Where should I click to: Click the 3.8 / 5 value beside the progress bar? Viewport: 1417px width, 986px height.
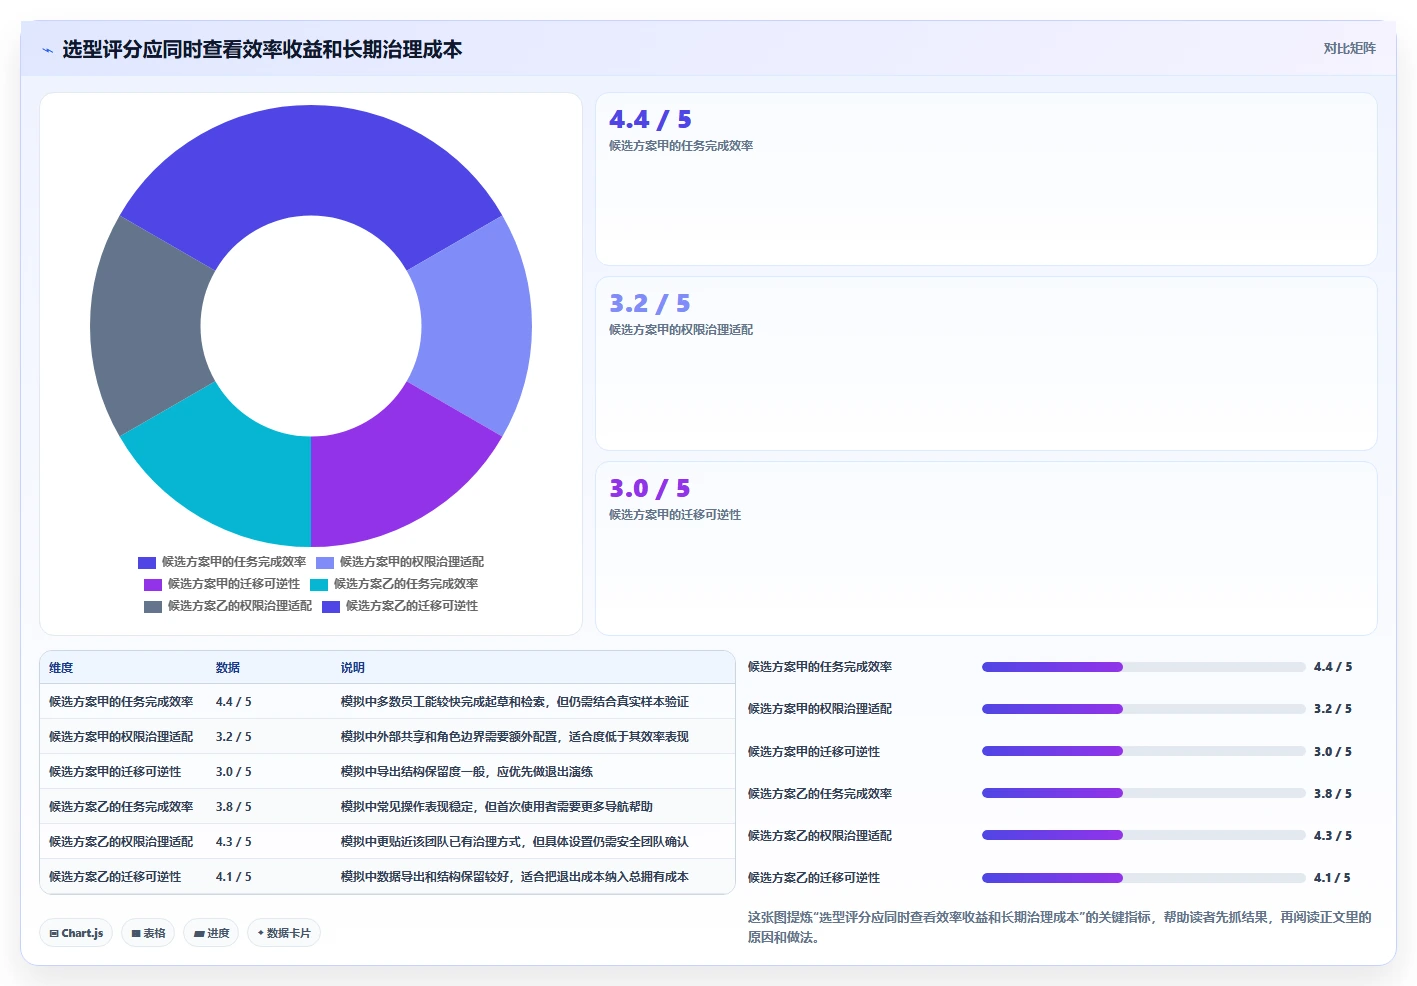point(1333,794)
